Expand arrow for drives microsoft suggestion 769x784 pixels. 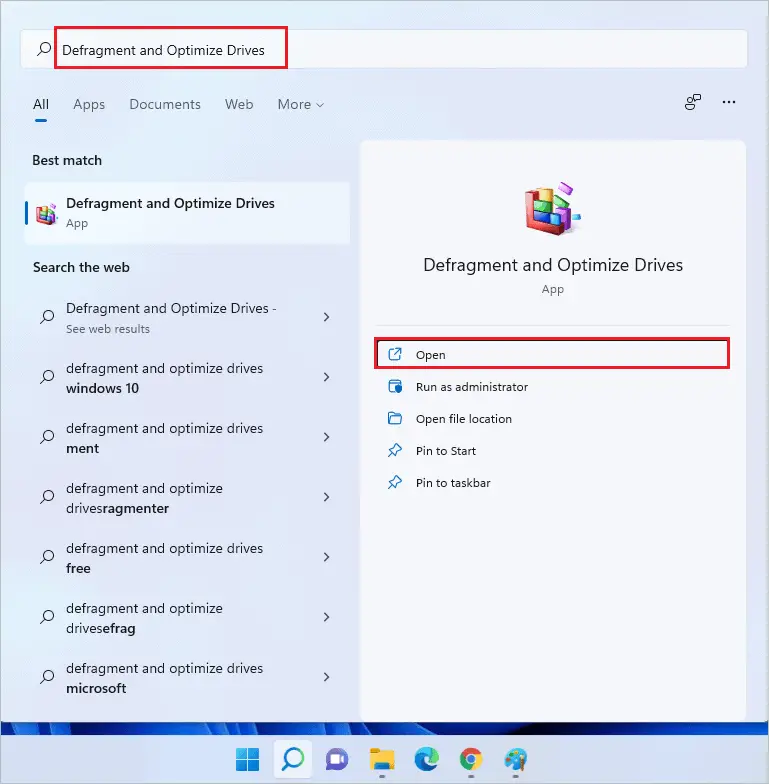coord(326,677)
